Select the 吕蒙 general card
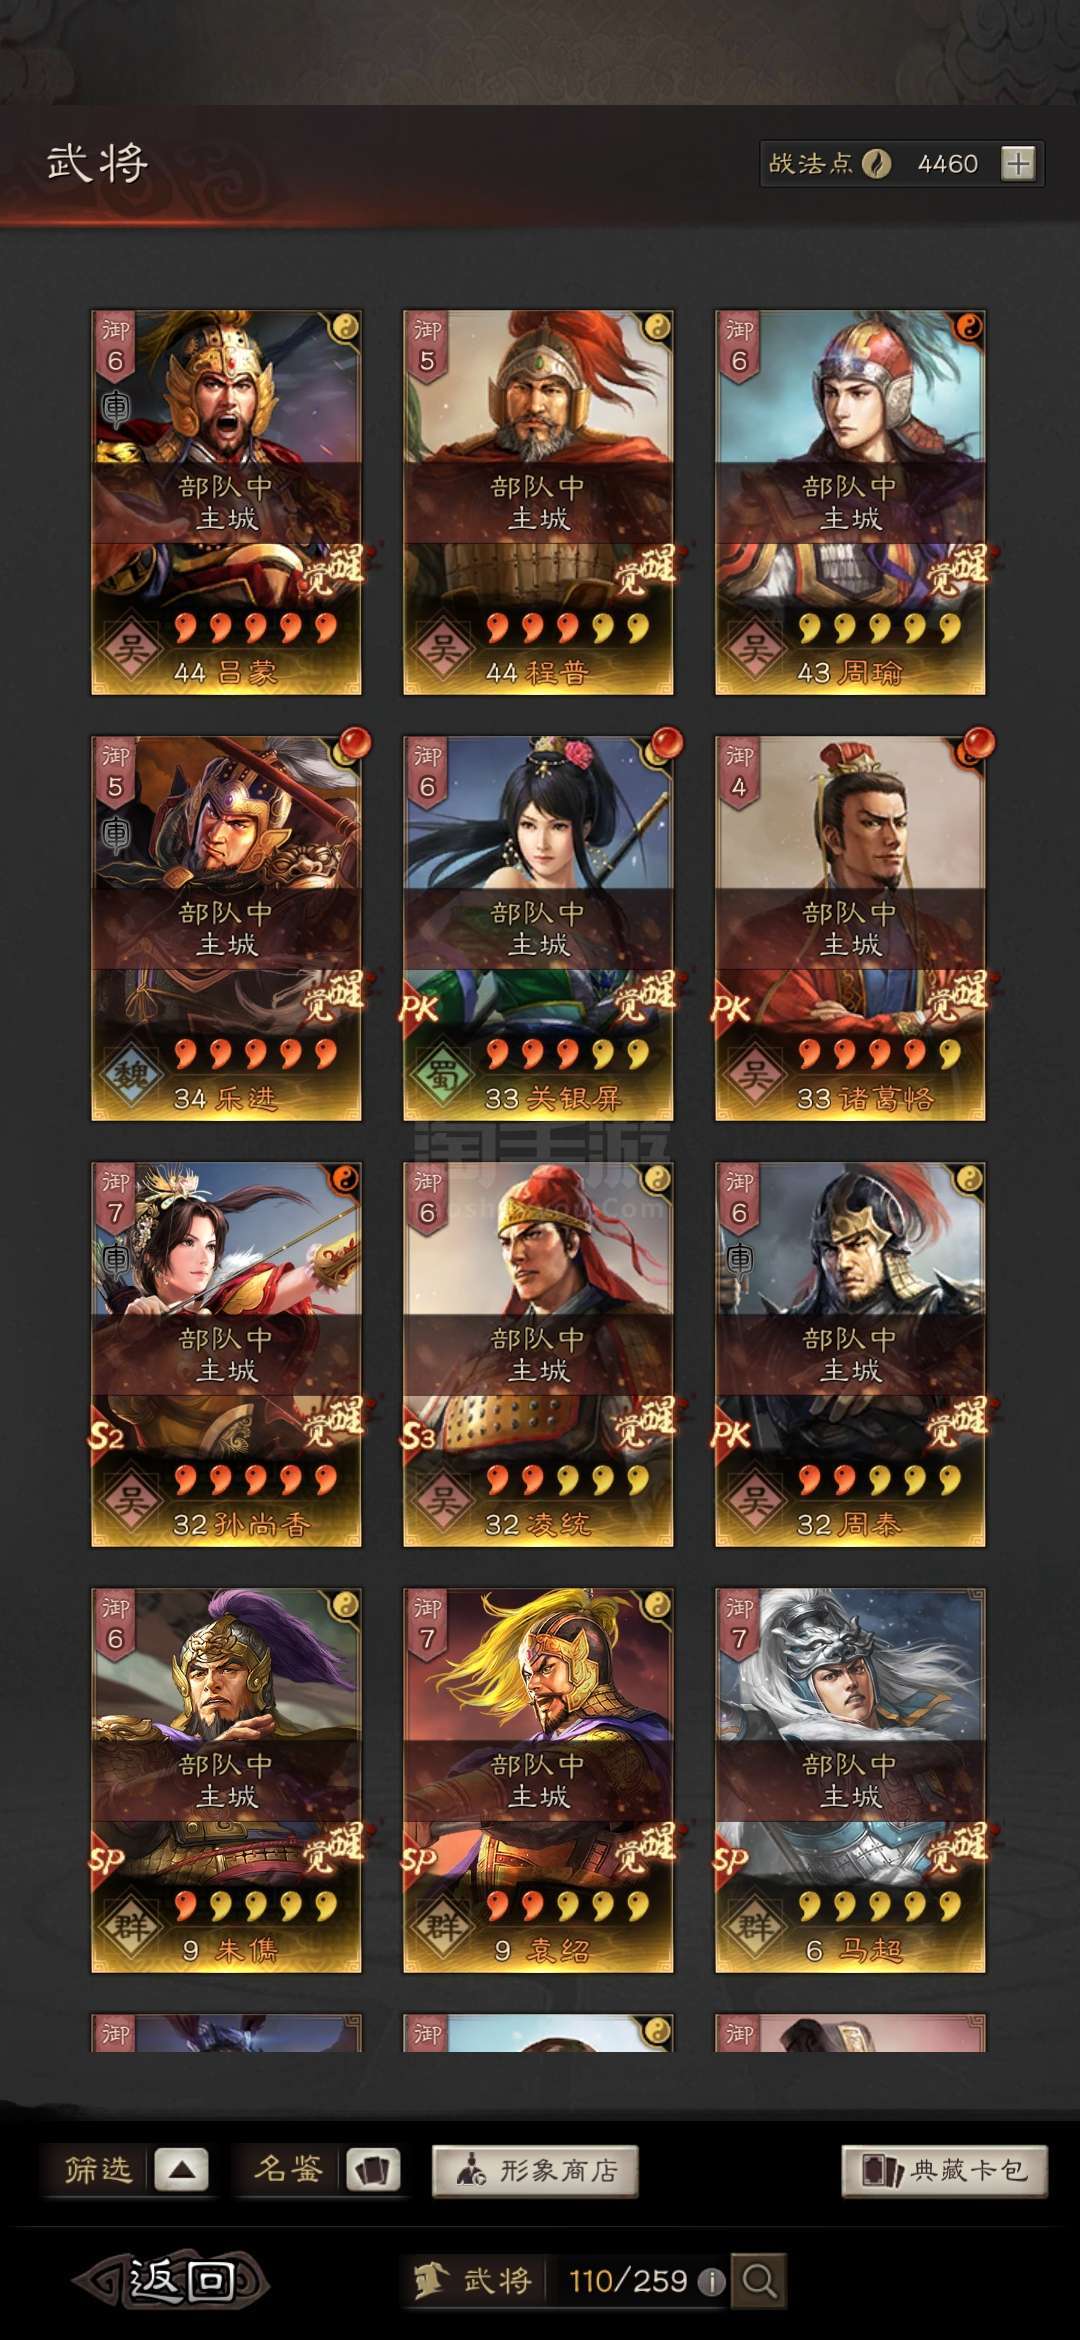Screen dimensions: 1080x2340 [226, 502]
